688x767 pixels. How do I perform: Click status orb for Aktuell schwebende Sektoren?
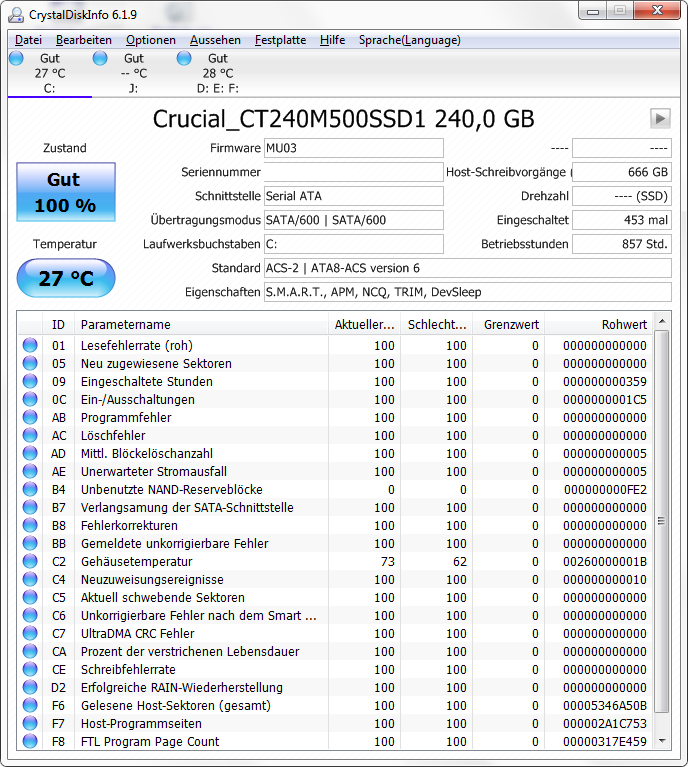tap(30, 598)
